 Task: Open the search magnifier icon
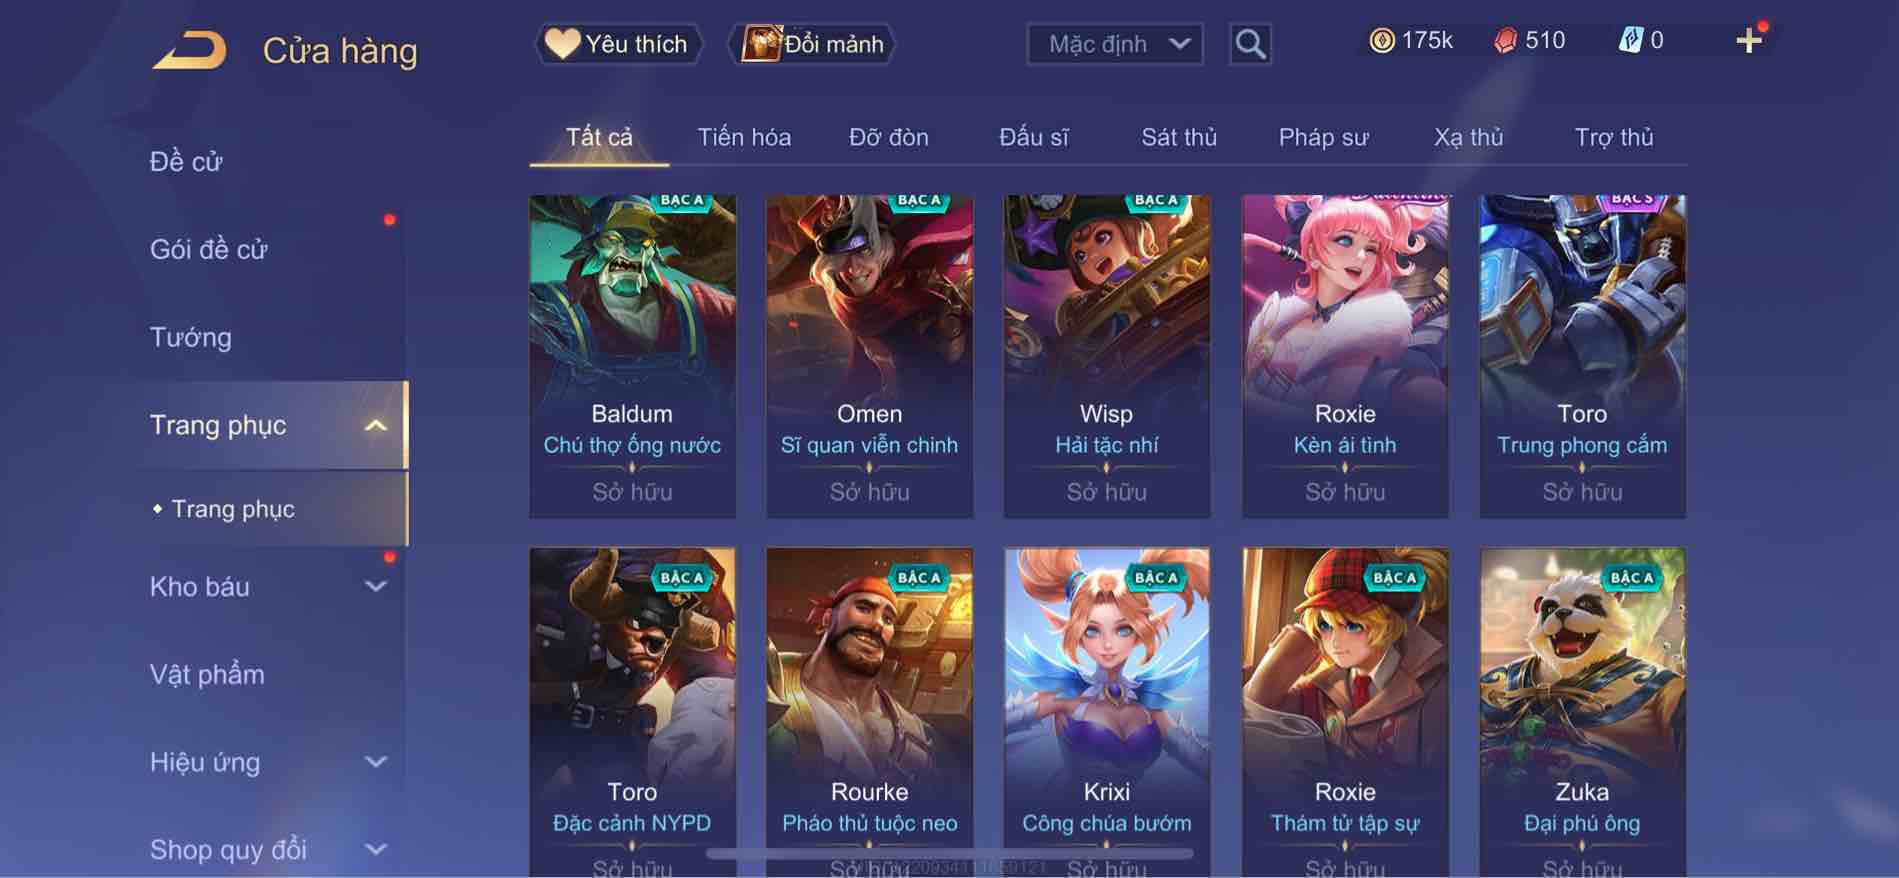1250,44
